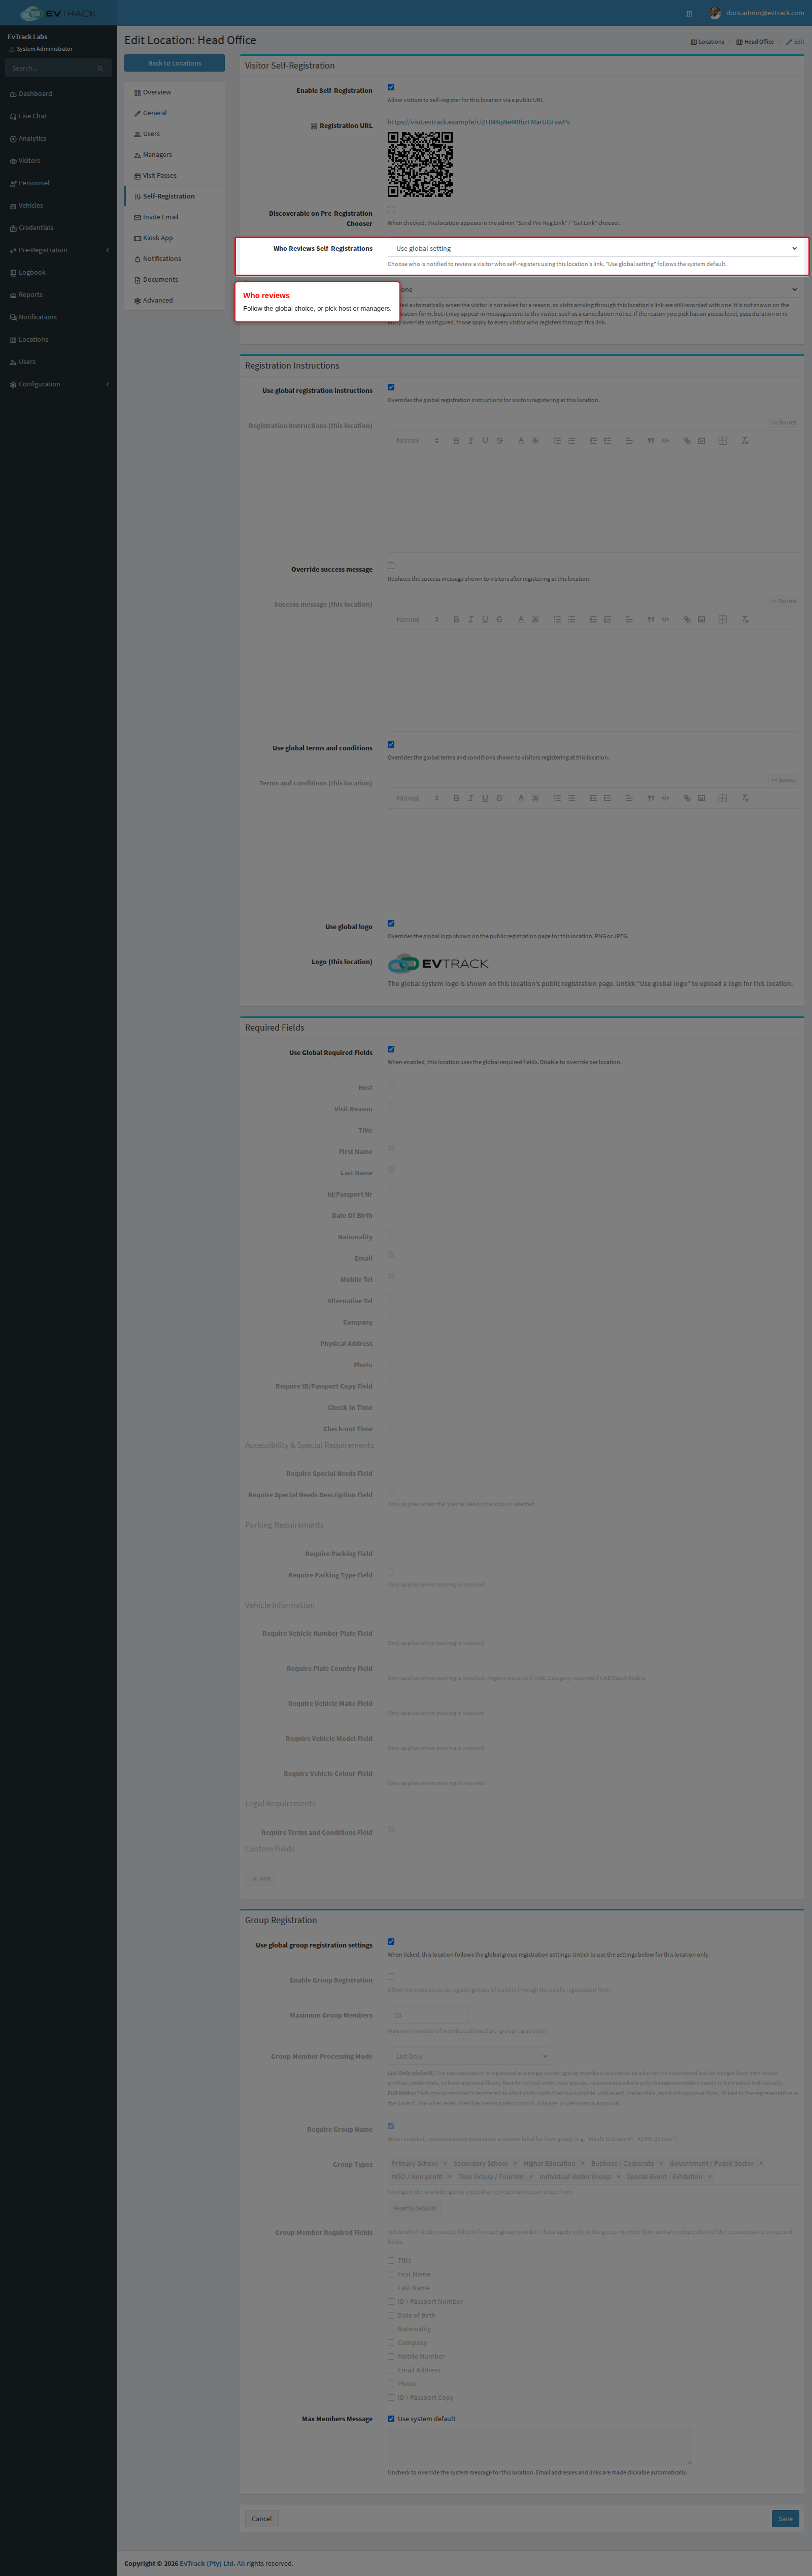Viewport: 812px width, 2576px height.
Task: Insert table in Success message editor toolbar
Action: pyautogui.click(x=722, y=620)
